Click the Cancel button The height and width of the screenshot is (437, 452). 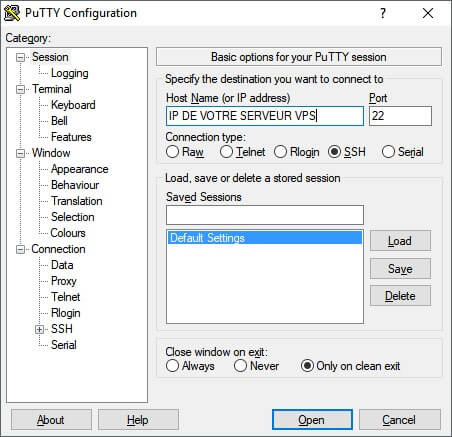click(x=400, y=420)
